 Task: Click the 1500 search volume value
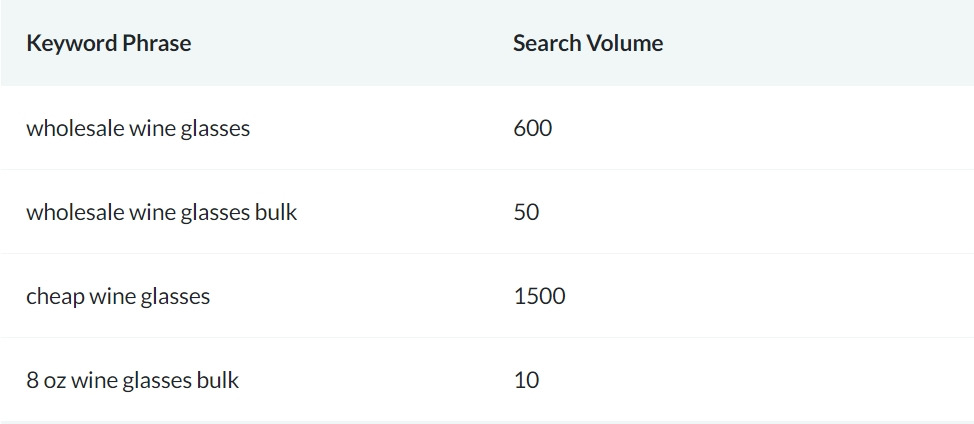[539, 296]
